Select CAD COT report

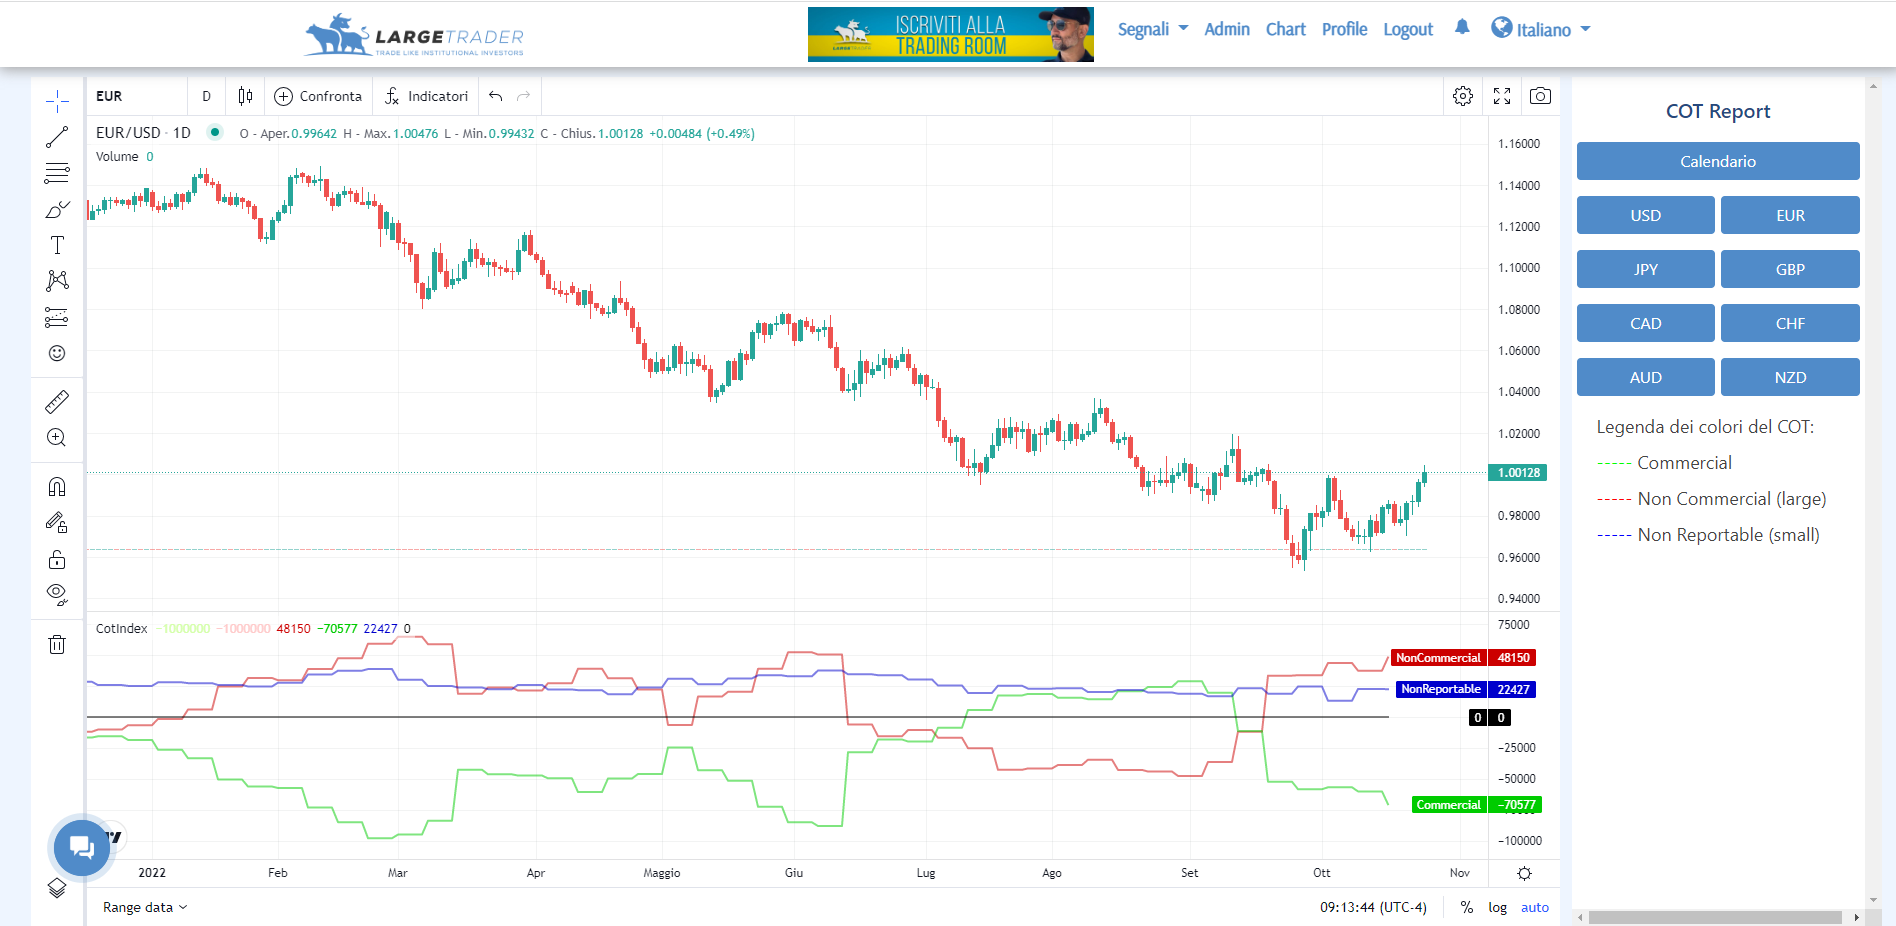pos(1646,323)
